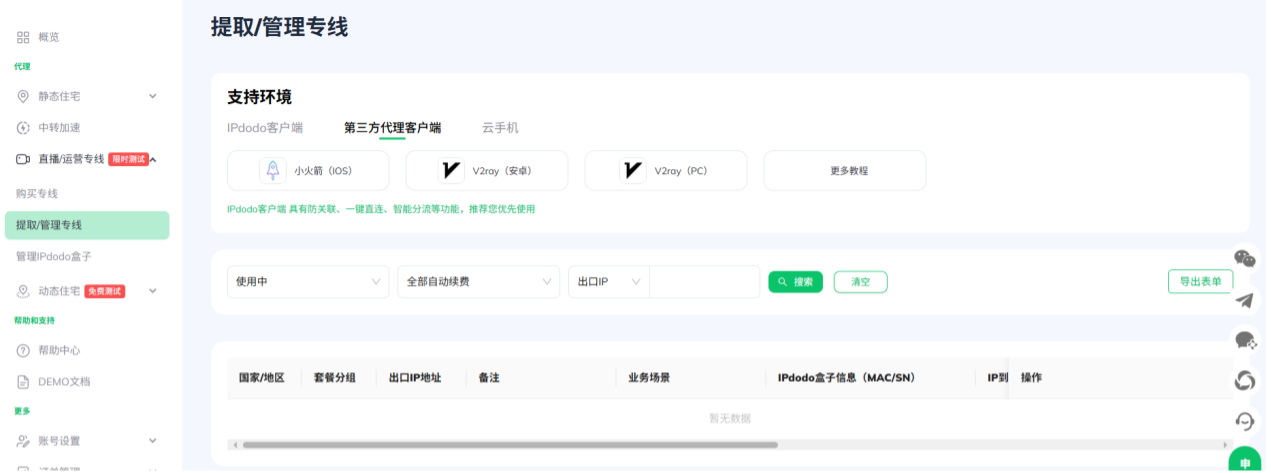Click the DEMO document file icon
The image size is (1271, 473).
point(23,381)
